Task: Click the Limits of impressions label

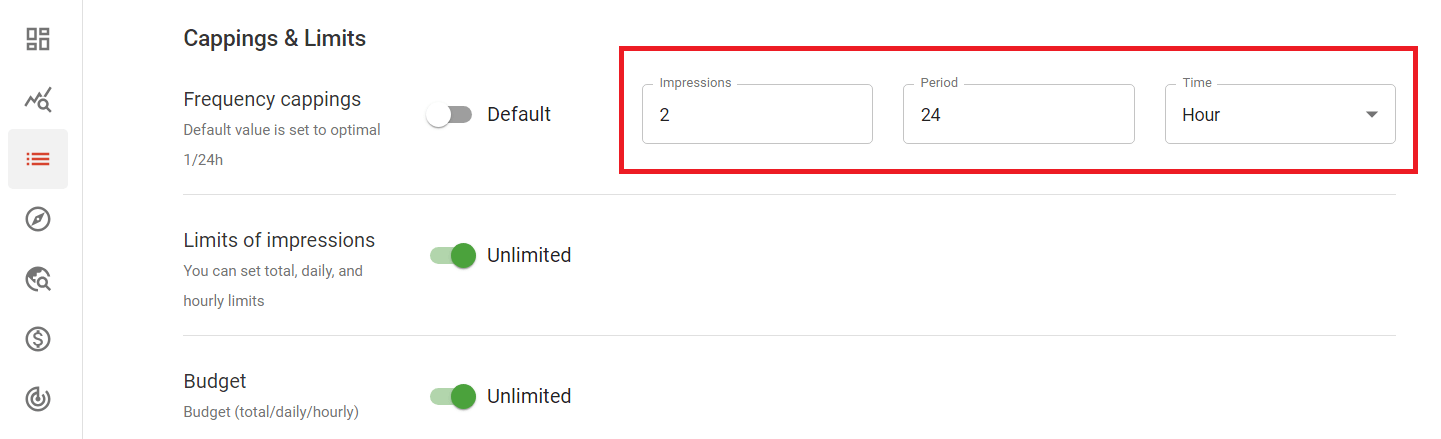Action: [279, 240]
